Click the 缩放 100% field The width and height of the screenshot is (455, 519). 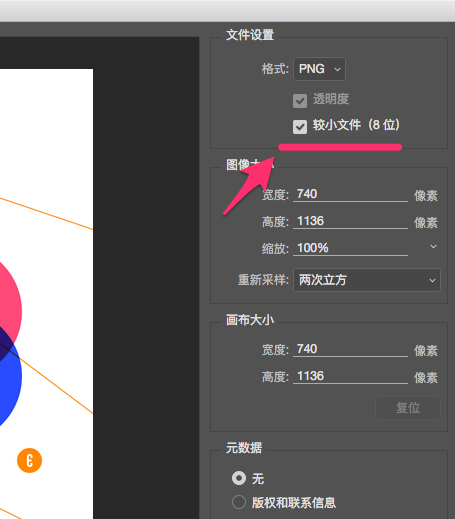pyautogui.click(x=350, y=248)
